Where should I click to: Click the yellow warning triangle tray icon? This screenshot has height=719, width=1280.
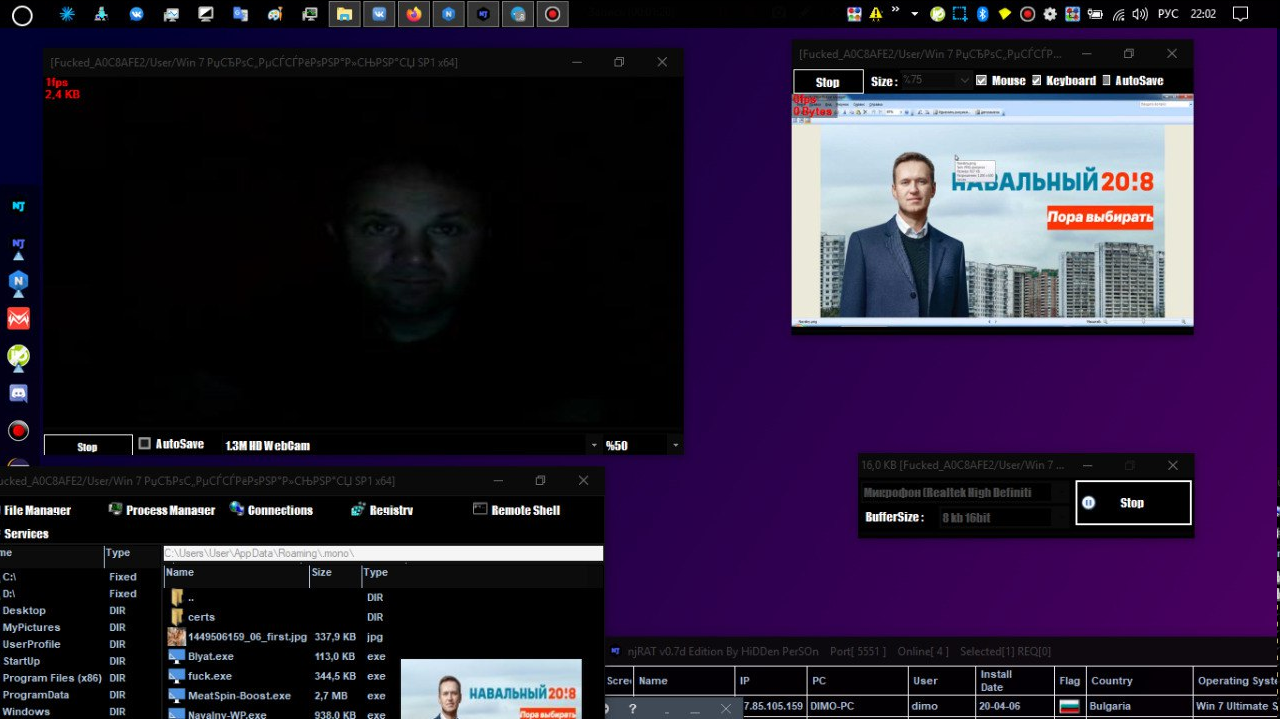click(x=876, y=14)
